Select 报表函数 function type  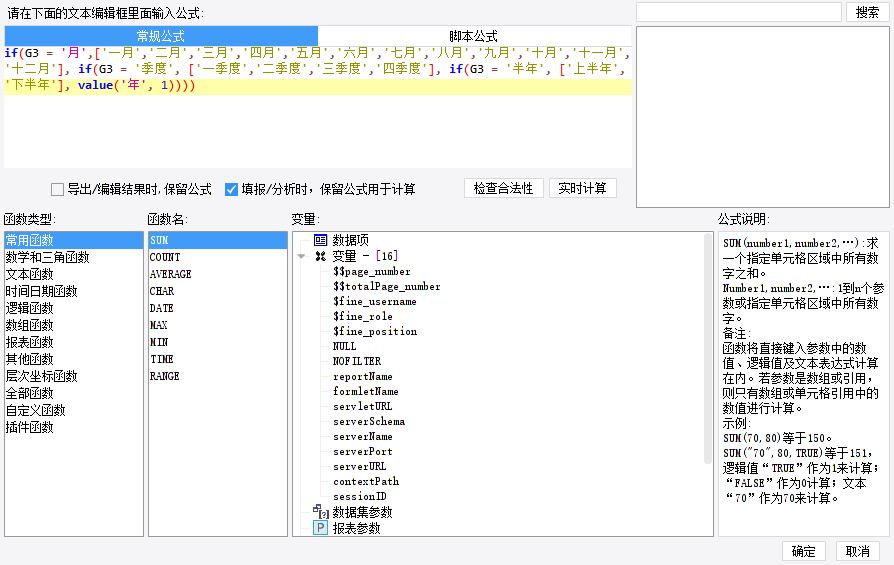tap(74, 342)
